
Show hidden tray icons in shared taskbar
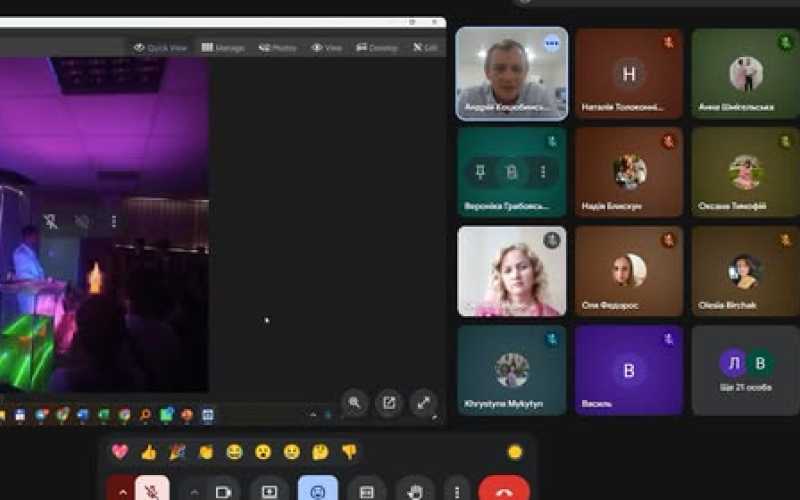(x=313, y=415)
